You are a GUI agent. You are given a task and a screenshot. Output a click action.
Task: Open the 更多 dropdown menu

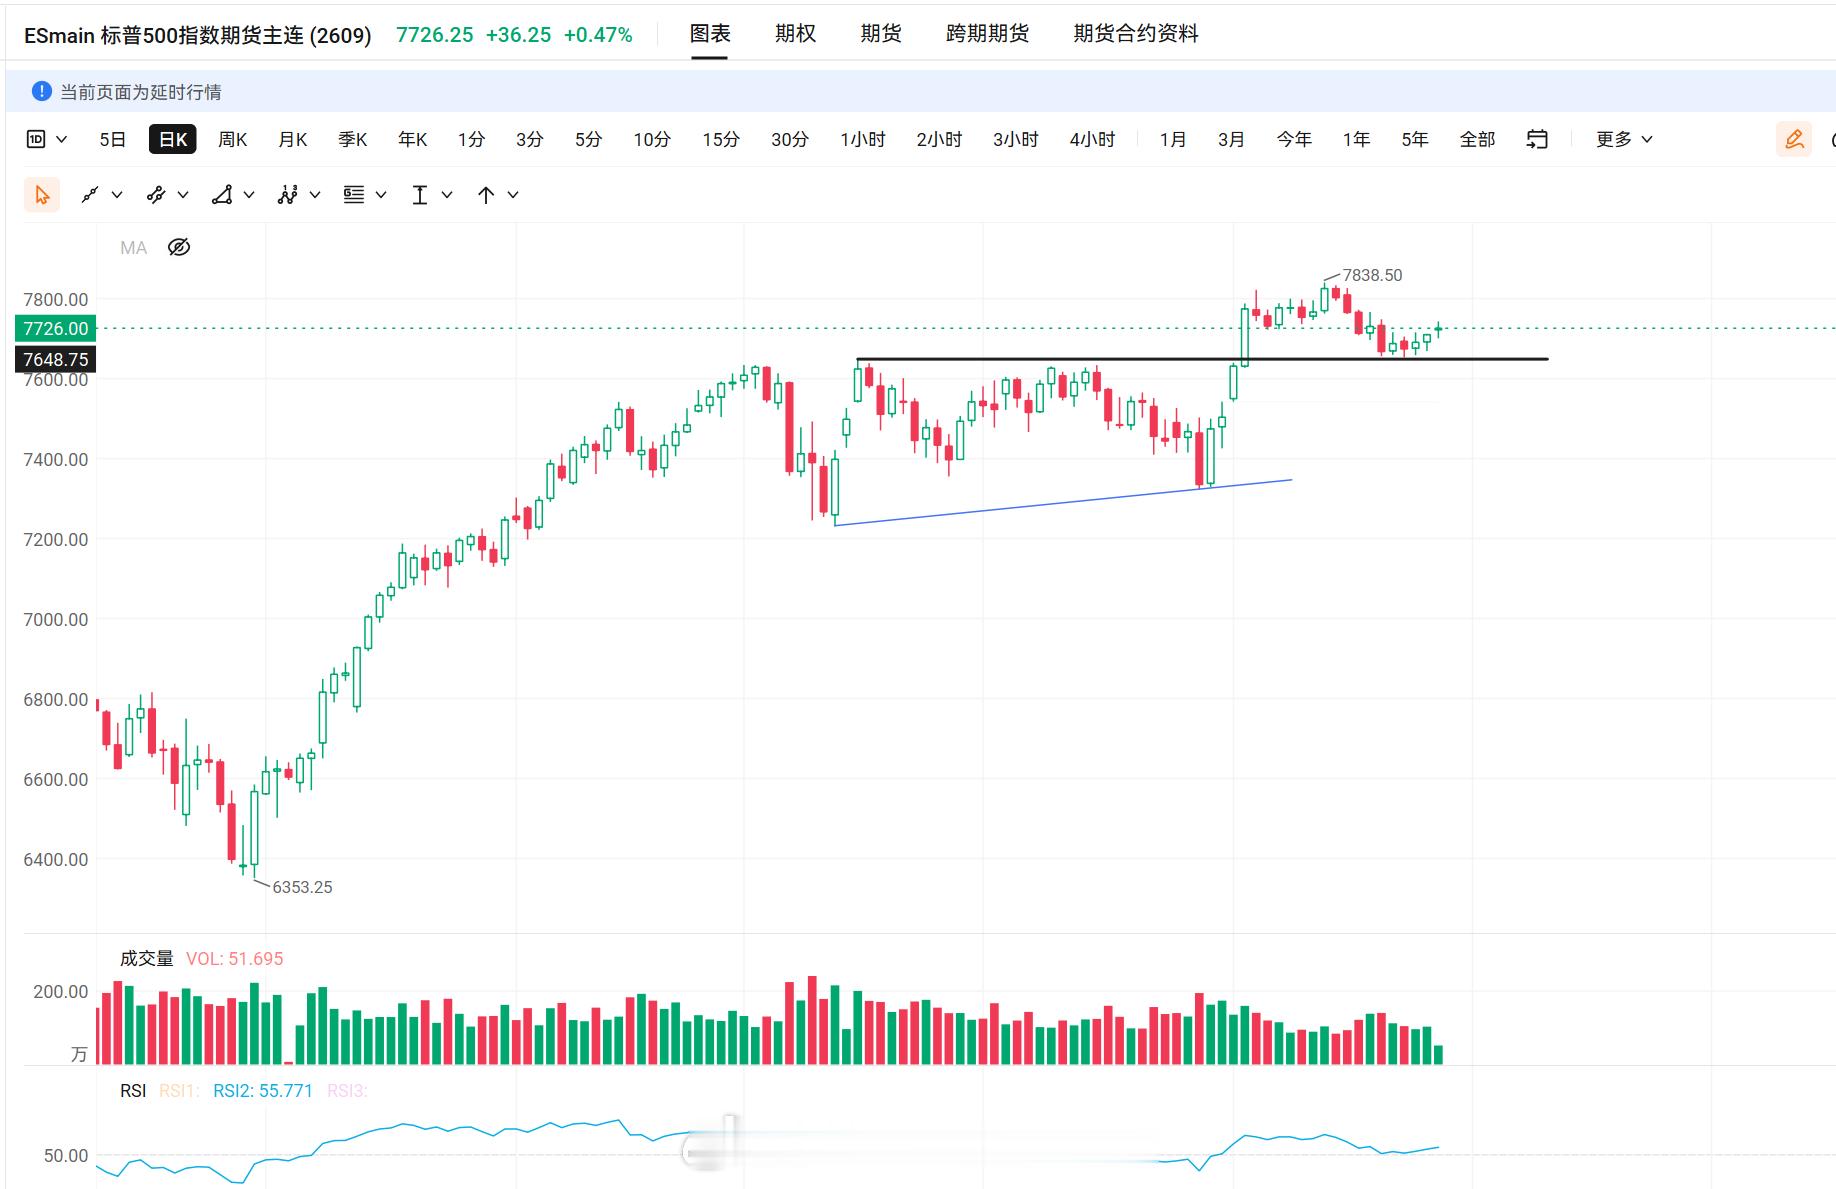pyautogui.click(x=1624, y=139)
